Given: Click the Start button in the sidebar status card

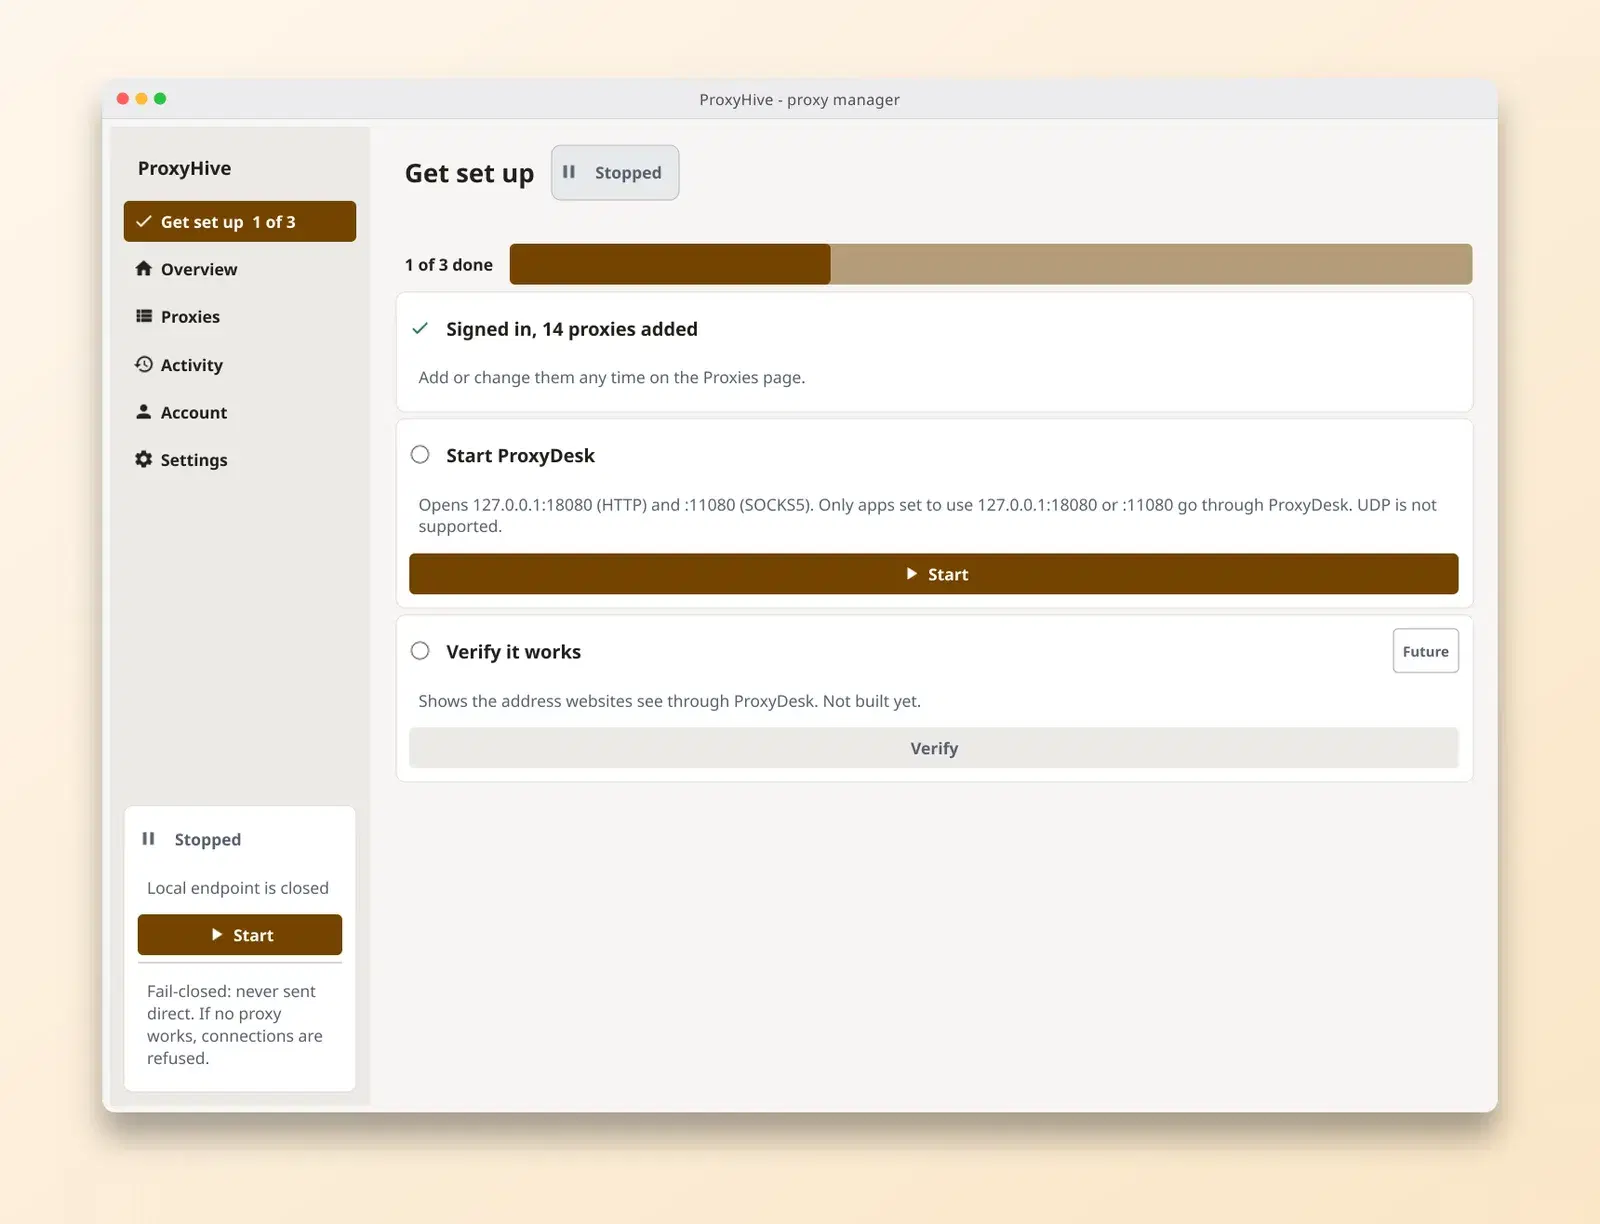Looking at the screenshot, I should point(240,935).
